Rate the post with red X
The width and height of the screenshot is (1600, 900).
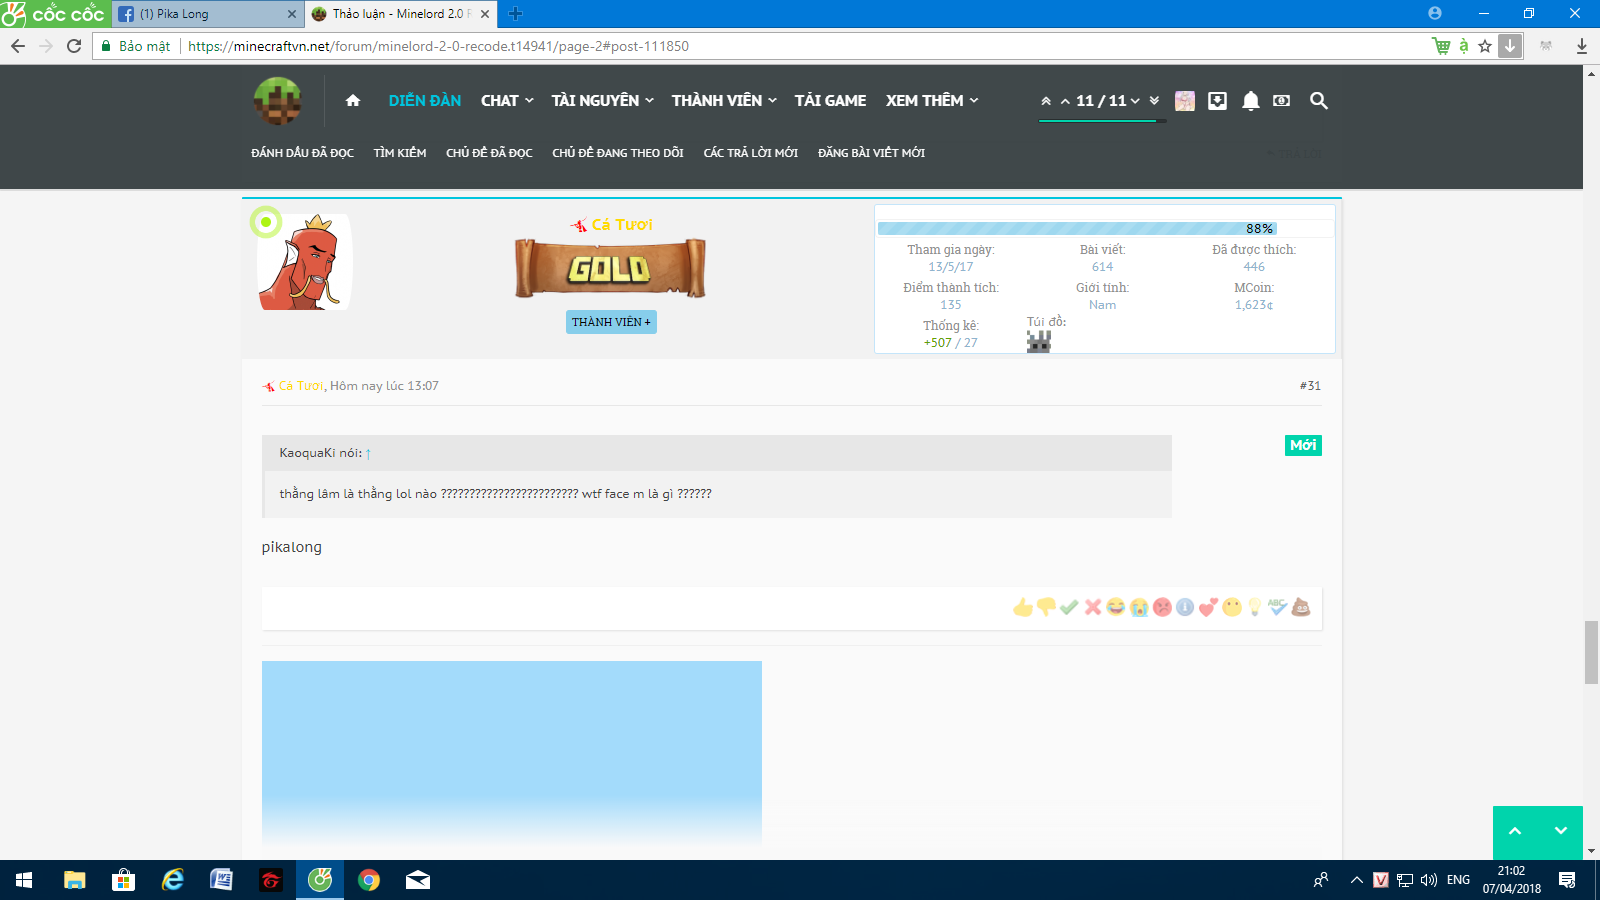click(x=1092, y=607)
